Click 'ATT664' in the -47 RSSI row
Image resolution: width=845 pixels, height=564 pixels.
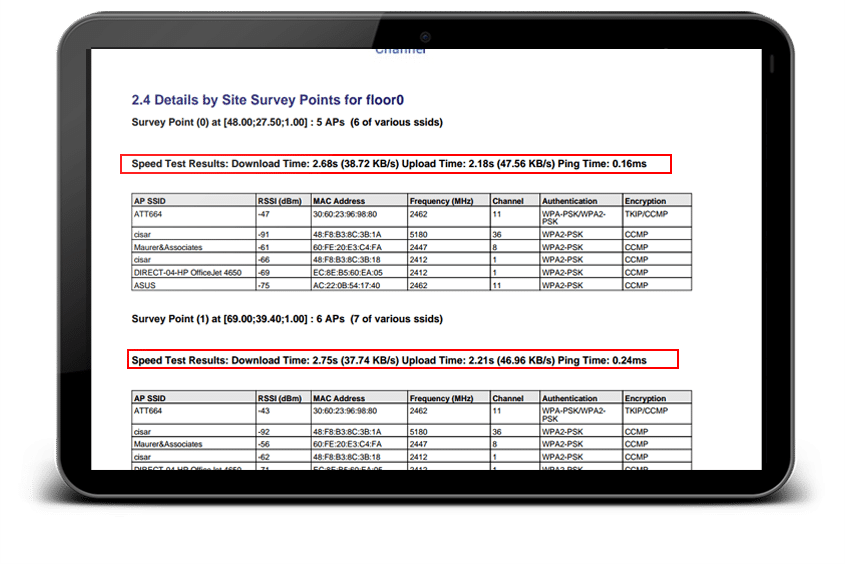(x=148, y=214)
